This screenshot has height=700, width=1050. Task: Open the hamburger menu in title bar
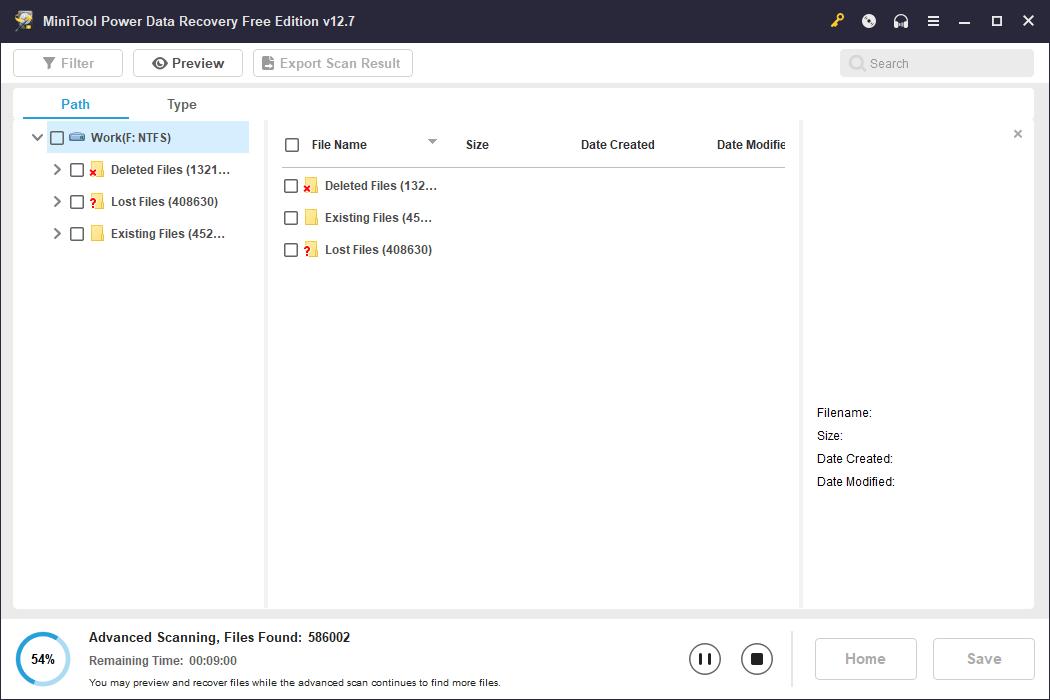tap(933, 21)
